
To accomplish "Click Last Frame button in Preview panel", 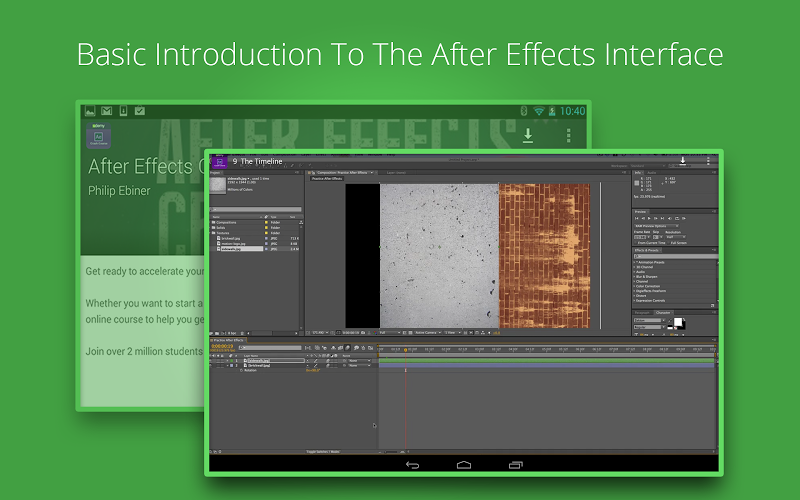I will 662,218.
